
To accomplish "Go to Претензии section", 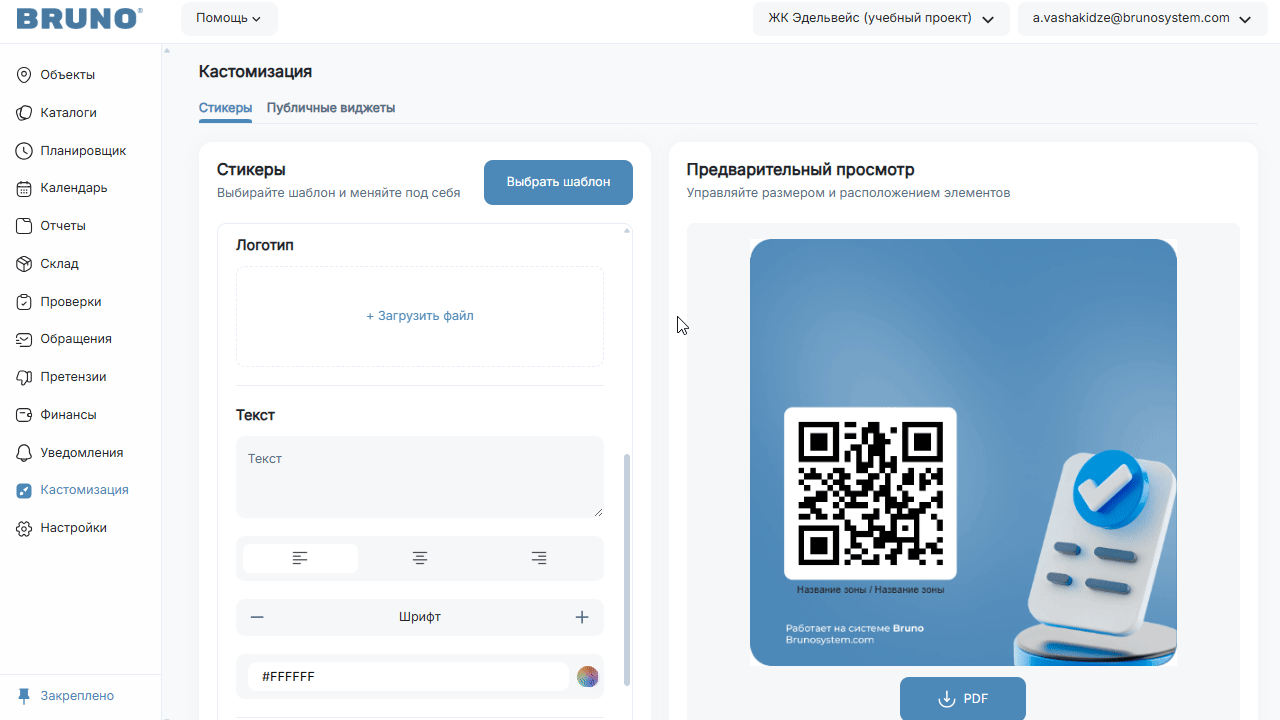I will [x=73, y=377].
